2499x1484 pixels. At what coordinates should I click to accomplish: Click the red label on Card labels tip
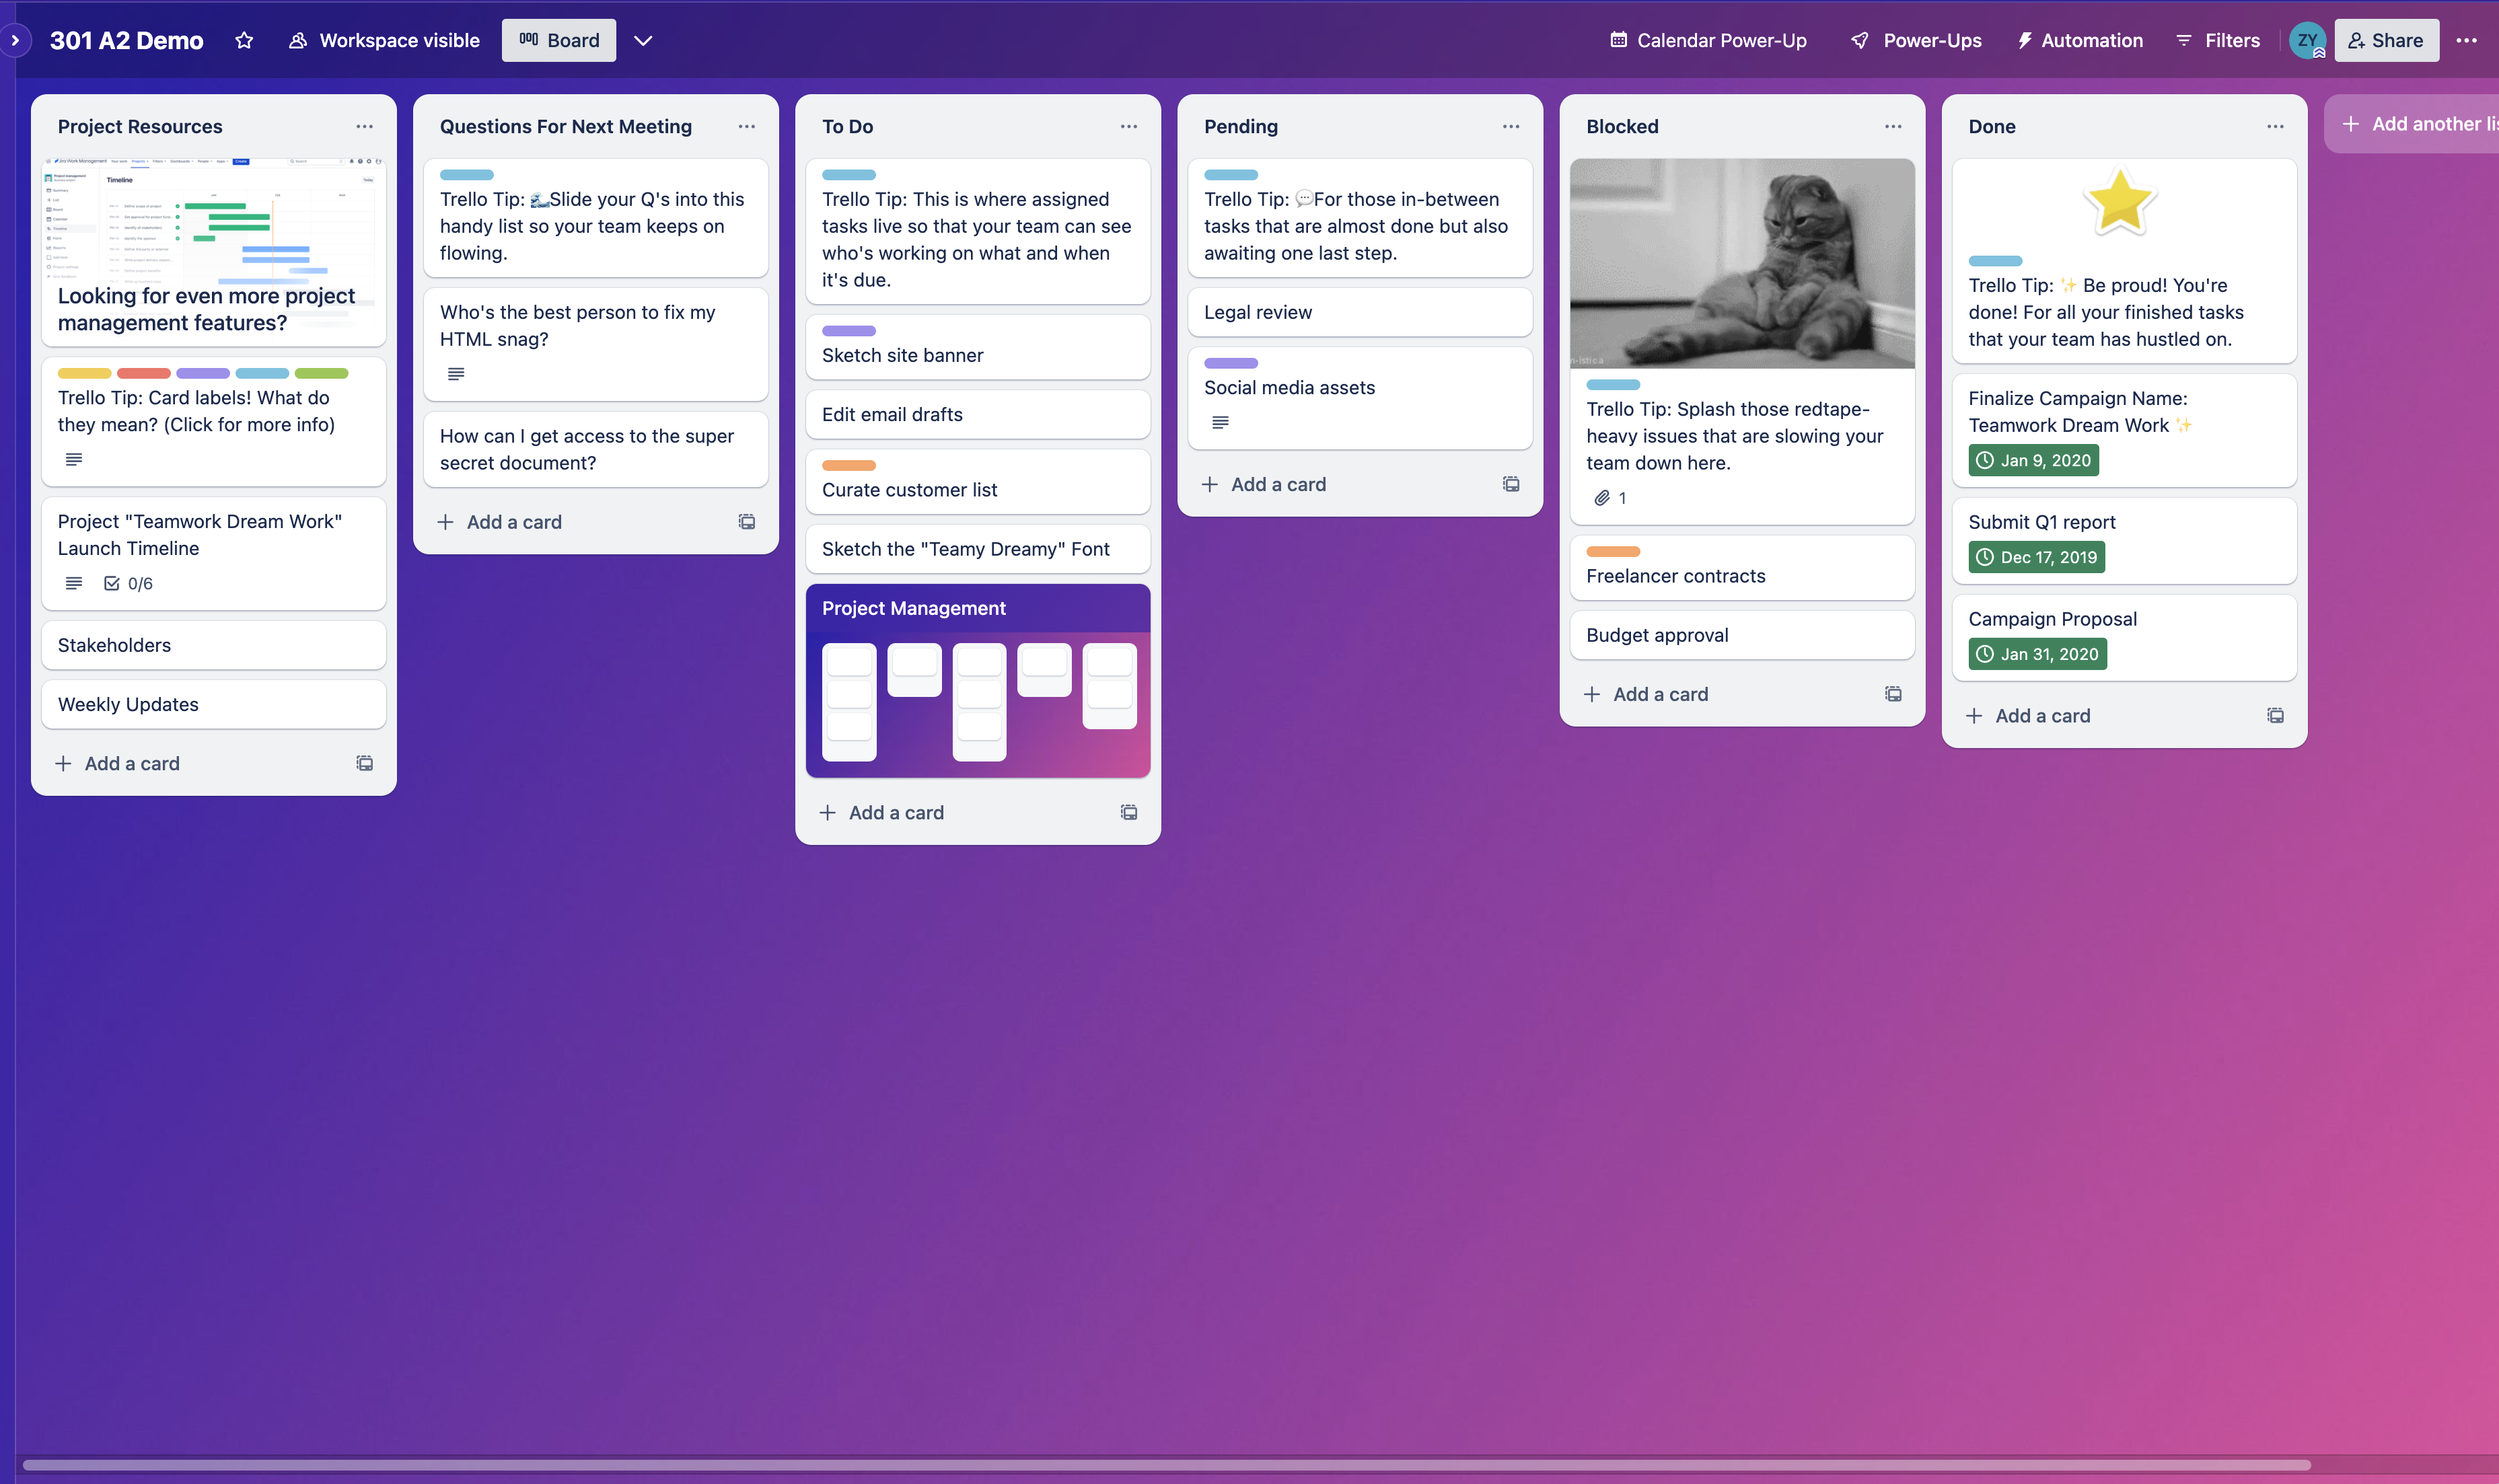[143, 373]
